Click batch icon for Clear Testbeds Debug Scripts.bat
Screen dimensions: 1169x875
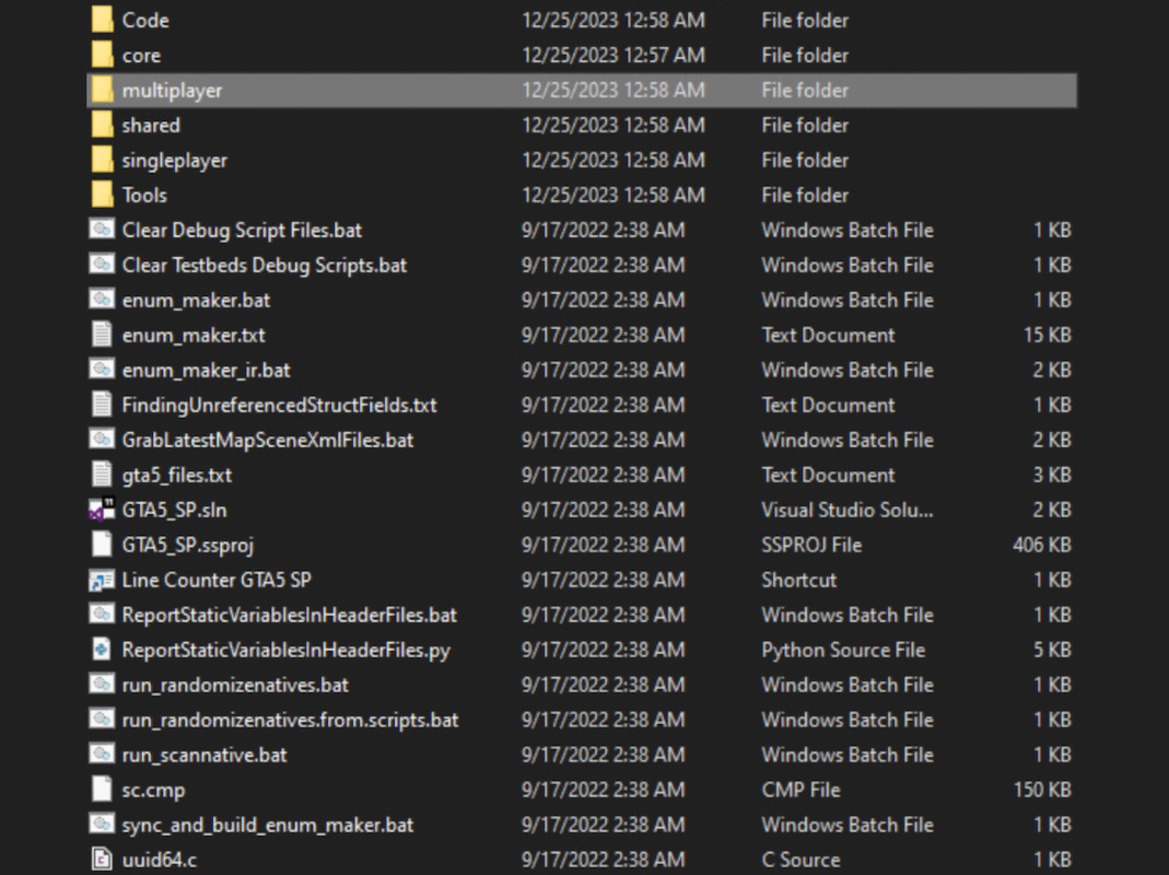101,265
